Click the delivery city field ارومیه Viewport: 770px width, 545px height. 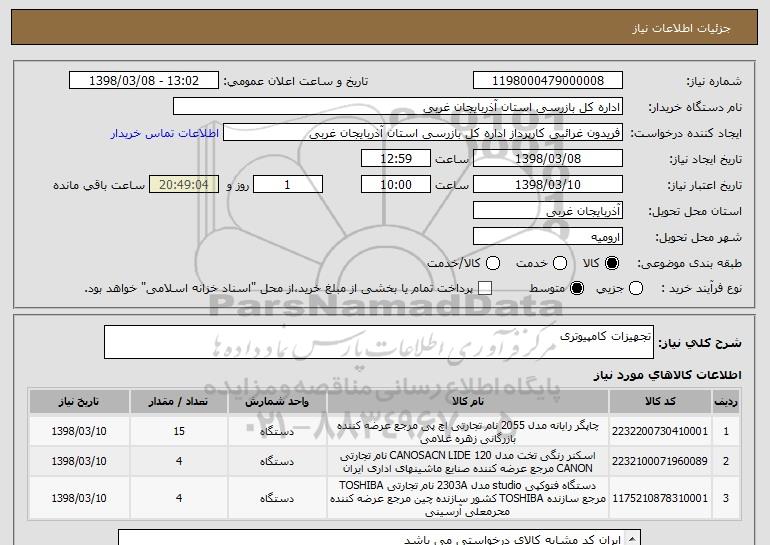548,237
